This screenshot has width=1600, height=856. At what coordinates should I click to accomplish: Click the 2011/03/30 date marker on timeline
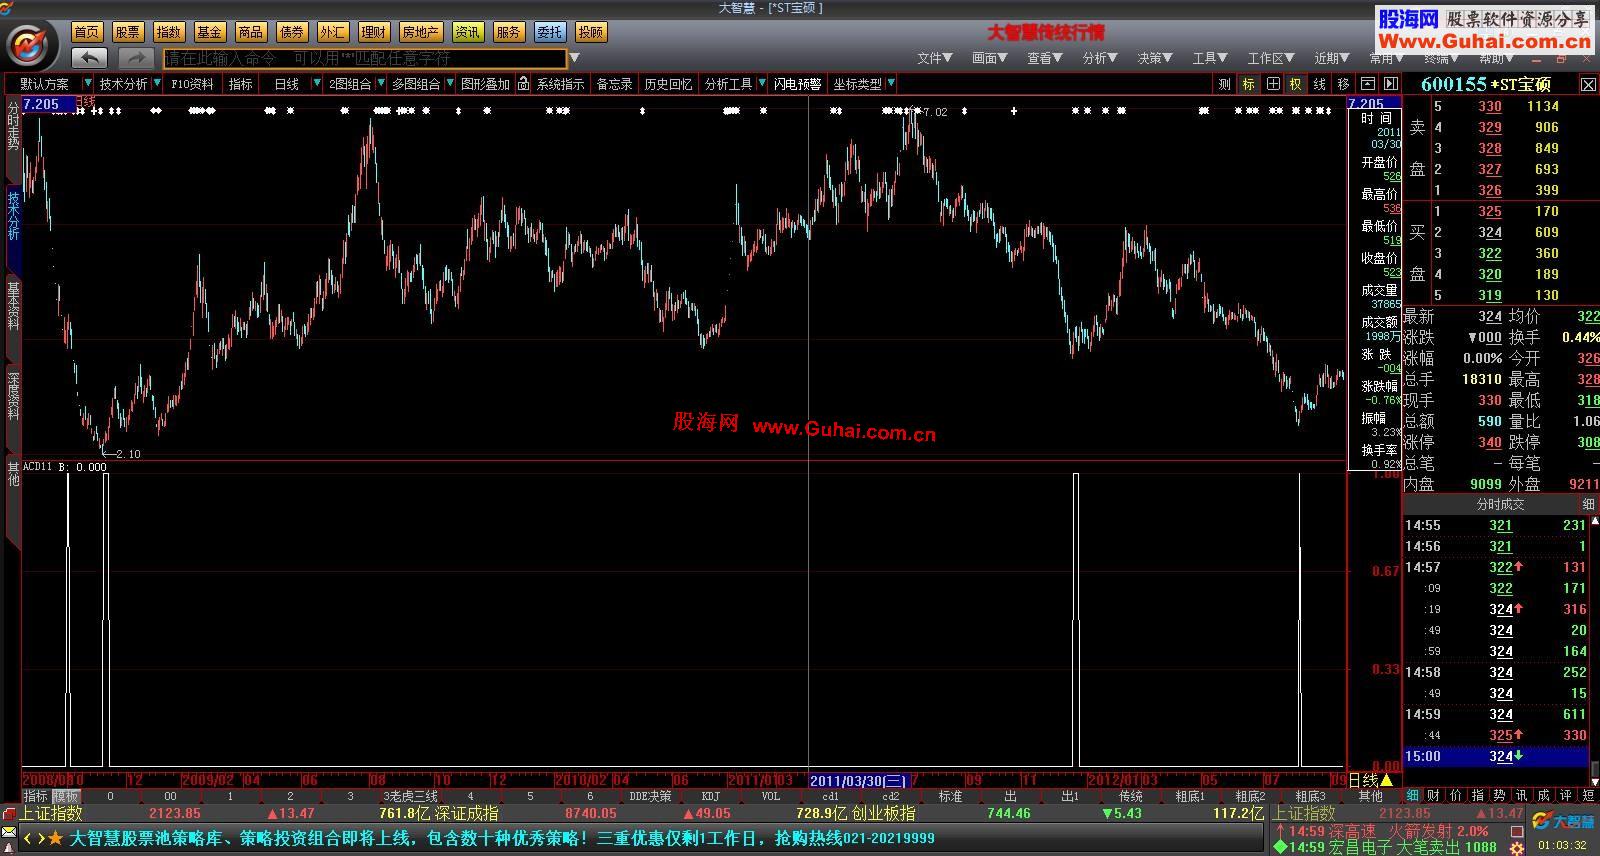pos(858,781)
